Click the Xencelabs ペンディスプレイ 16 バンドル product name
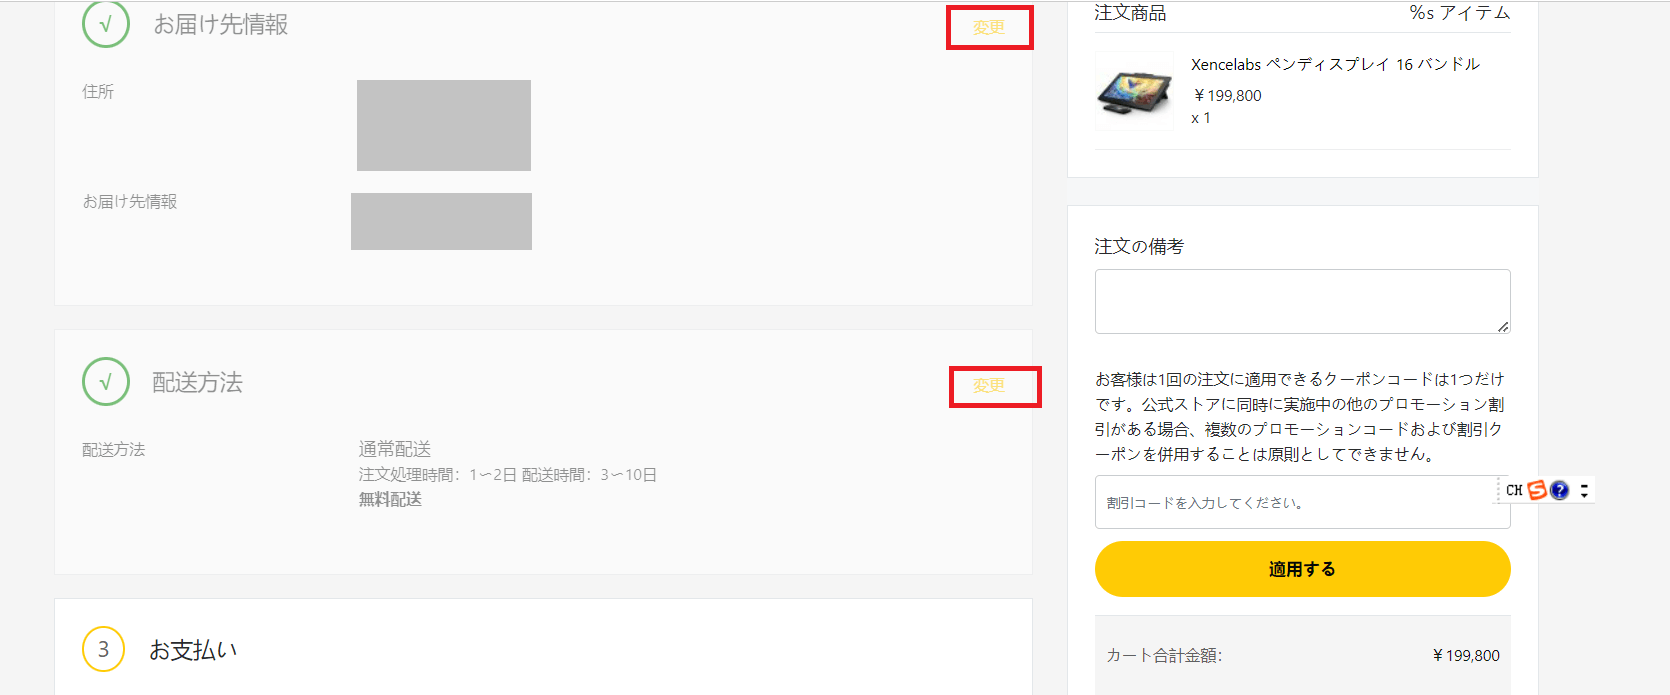This screenshot has height=695, width=1670. (x=1335, y=64)
